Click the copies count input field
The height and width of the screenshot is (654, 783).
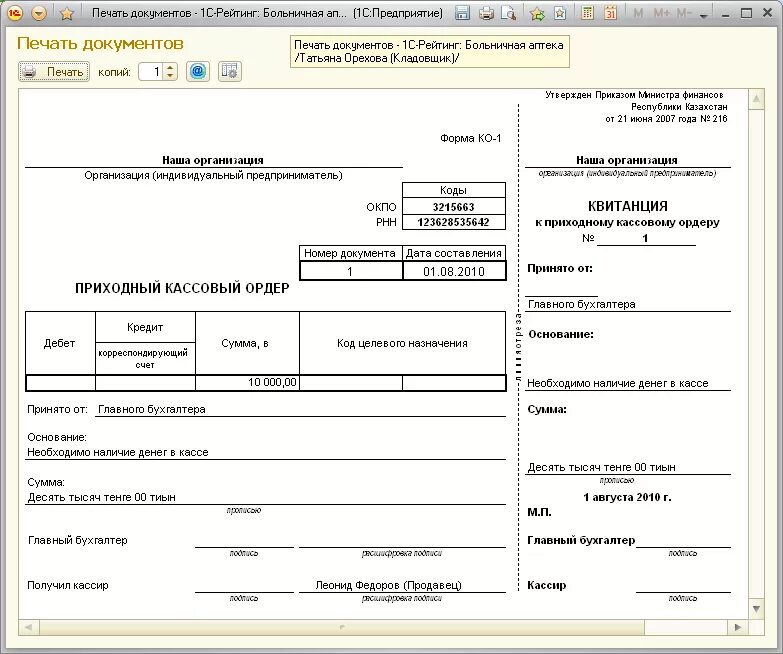[x=151, y=71]
